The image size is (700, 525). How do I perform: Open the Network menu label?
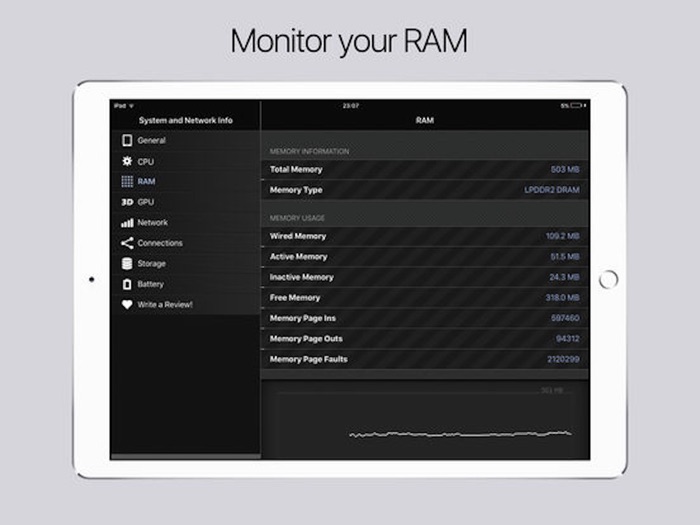(x=153, y=222)
